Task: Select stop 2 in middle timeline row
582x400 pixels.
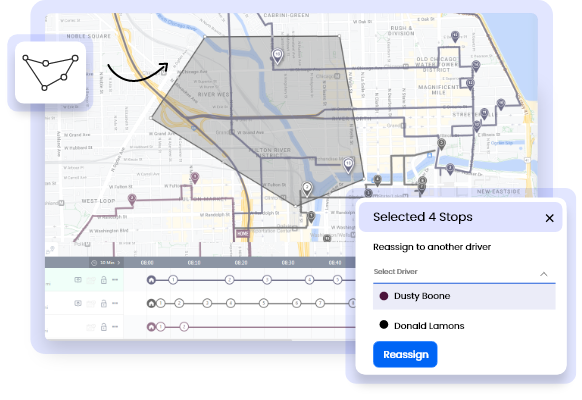Action: coord(179,304)
